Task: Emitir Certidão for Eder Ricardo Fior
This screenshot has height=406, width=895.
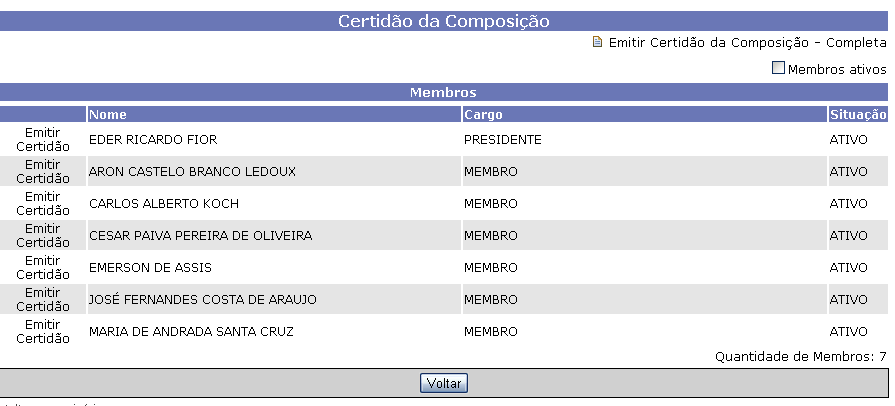Action: (43, 139)
